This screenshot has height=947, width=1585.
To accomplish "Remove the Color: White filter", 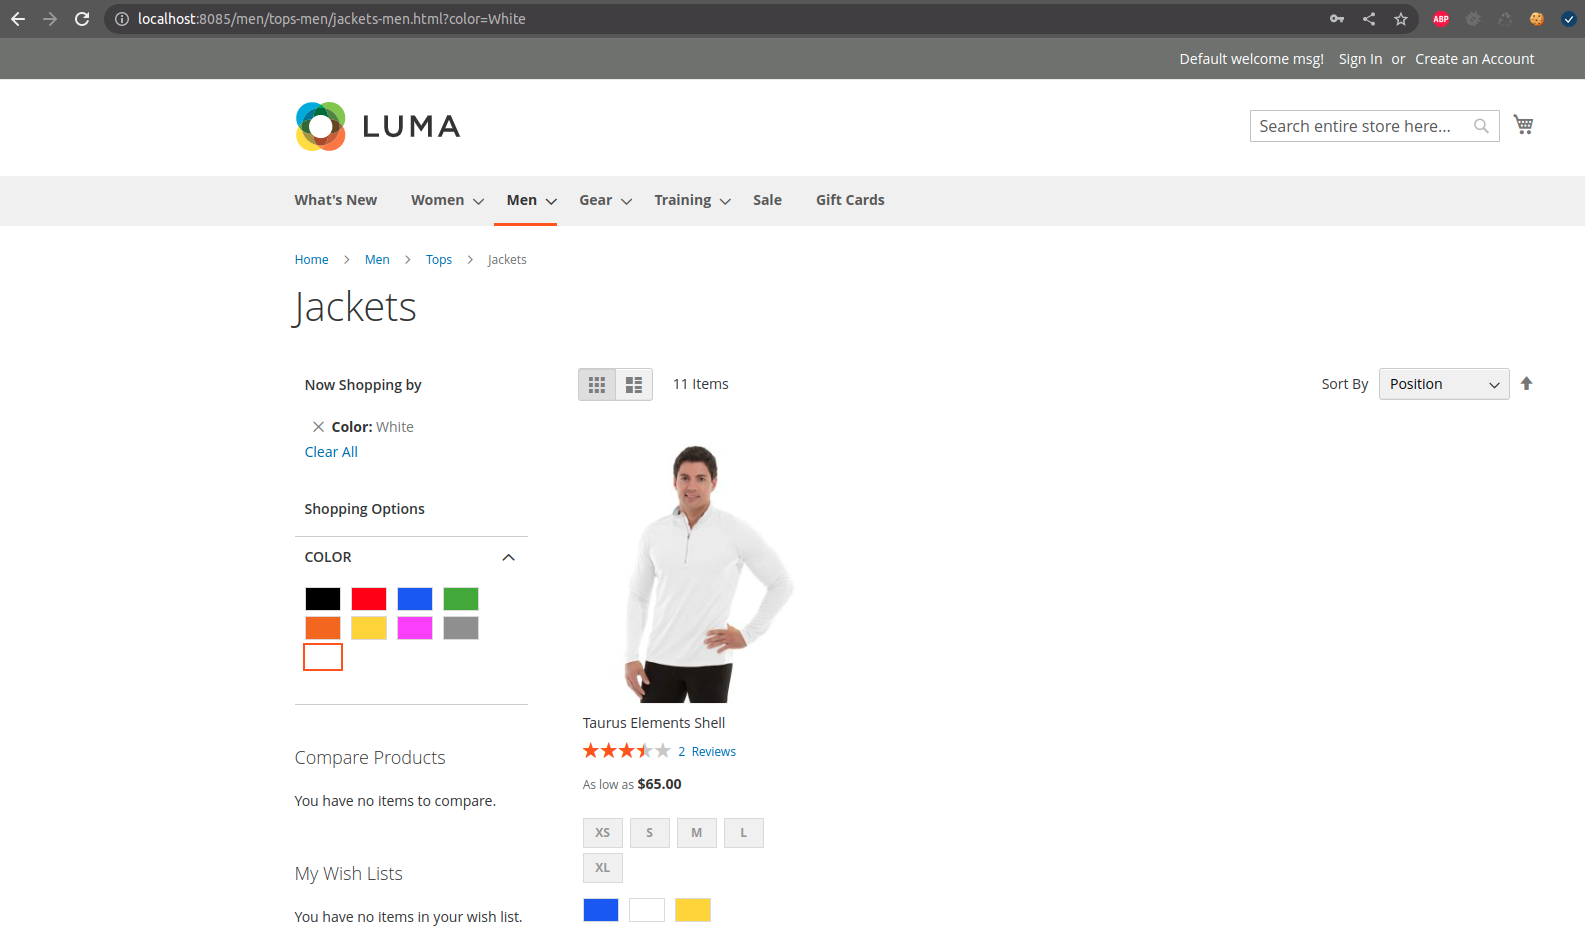I will tap(318, 427).
